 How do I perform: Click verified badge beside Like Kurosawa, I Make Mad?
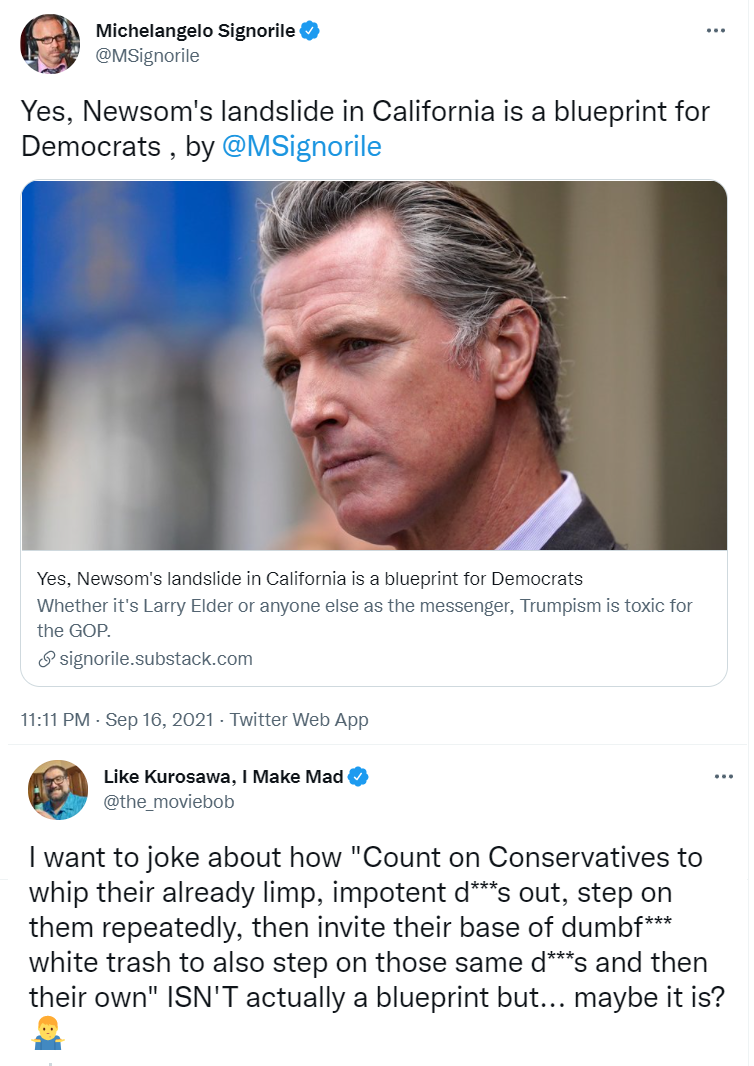point(359,777)
